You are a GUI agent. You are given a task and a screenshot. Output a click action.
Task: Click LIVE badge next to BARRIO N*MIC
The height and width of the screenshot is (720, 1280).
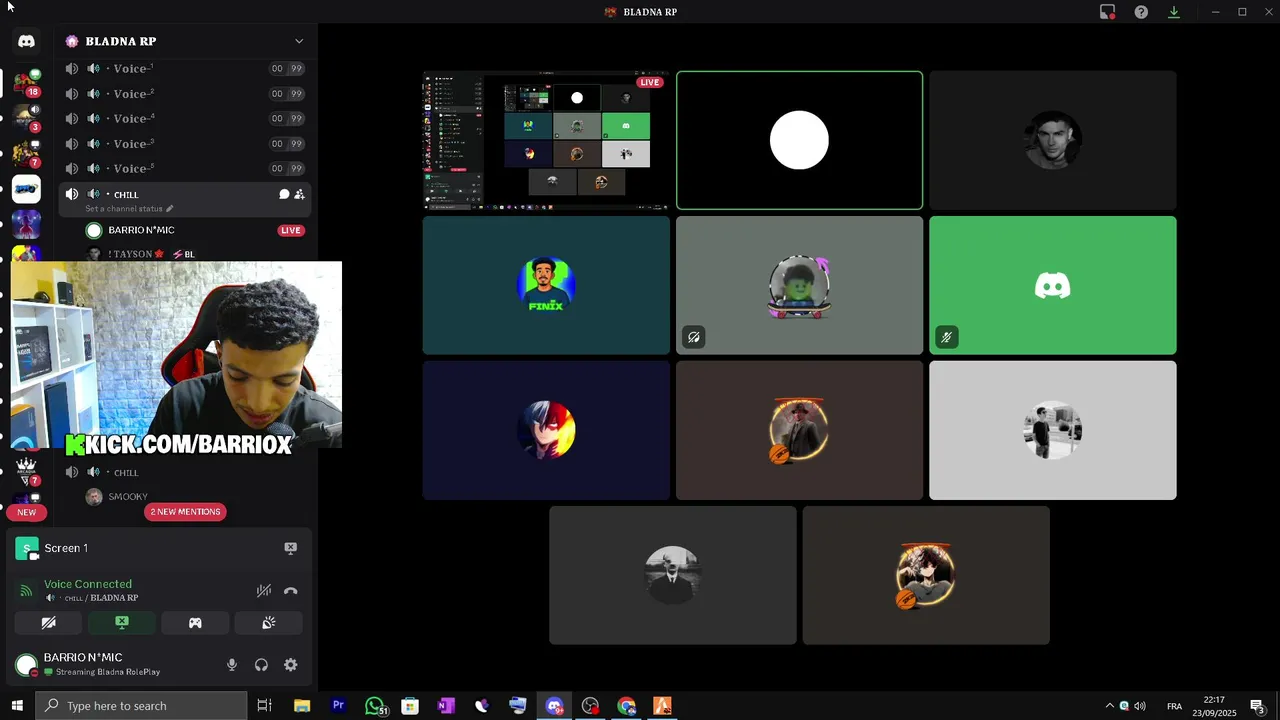290,230
